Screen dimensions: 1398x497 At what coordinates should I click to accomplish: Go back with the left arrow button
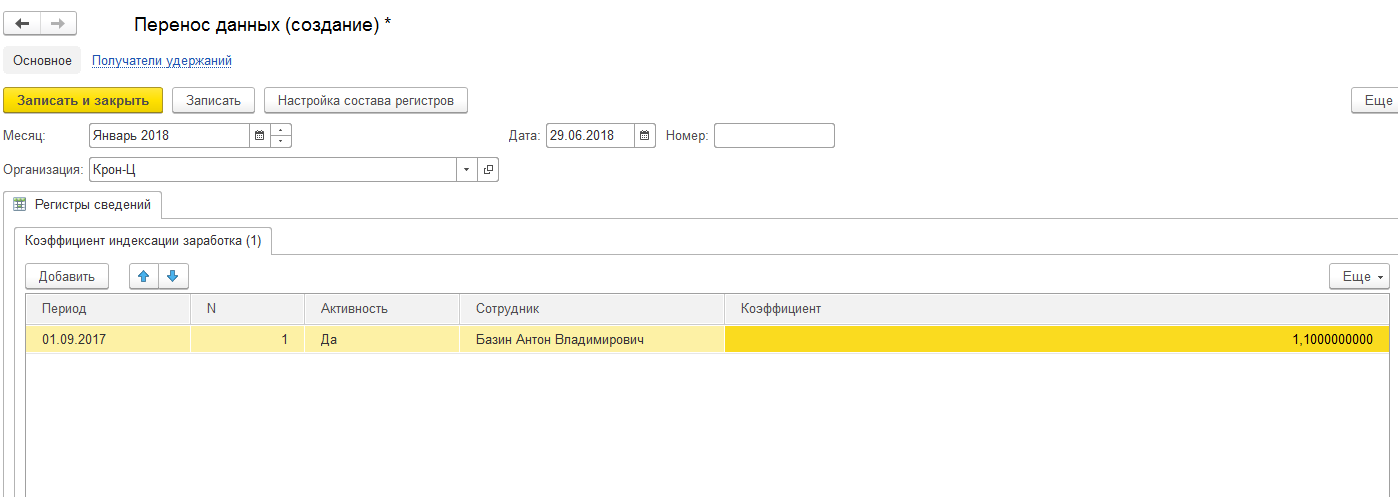click(x=22, y=23)
